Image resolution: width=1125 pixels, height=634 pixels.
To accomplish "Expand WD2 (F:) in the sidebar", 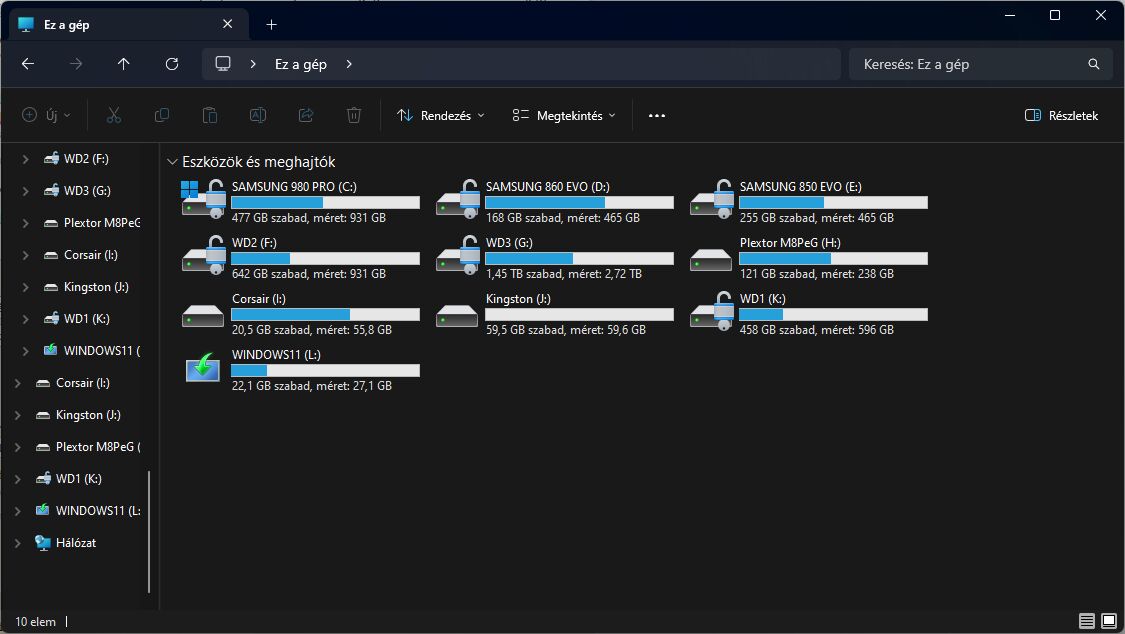I will (x=25, y=159).
